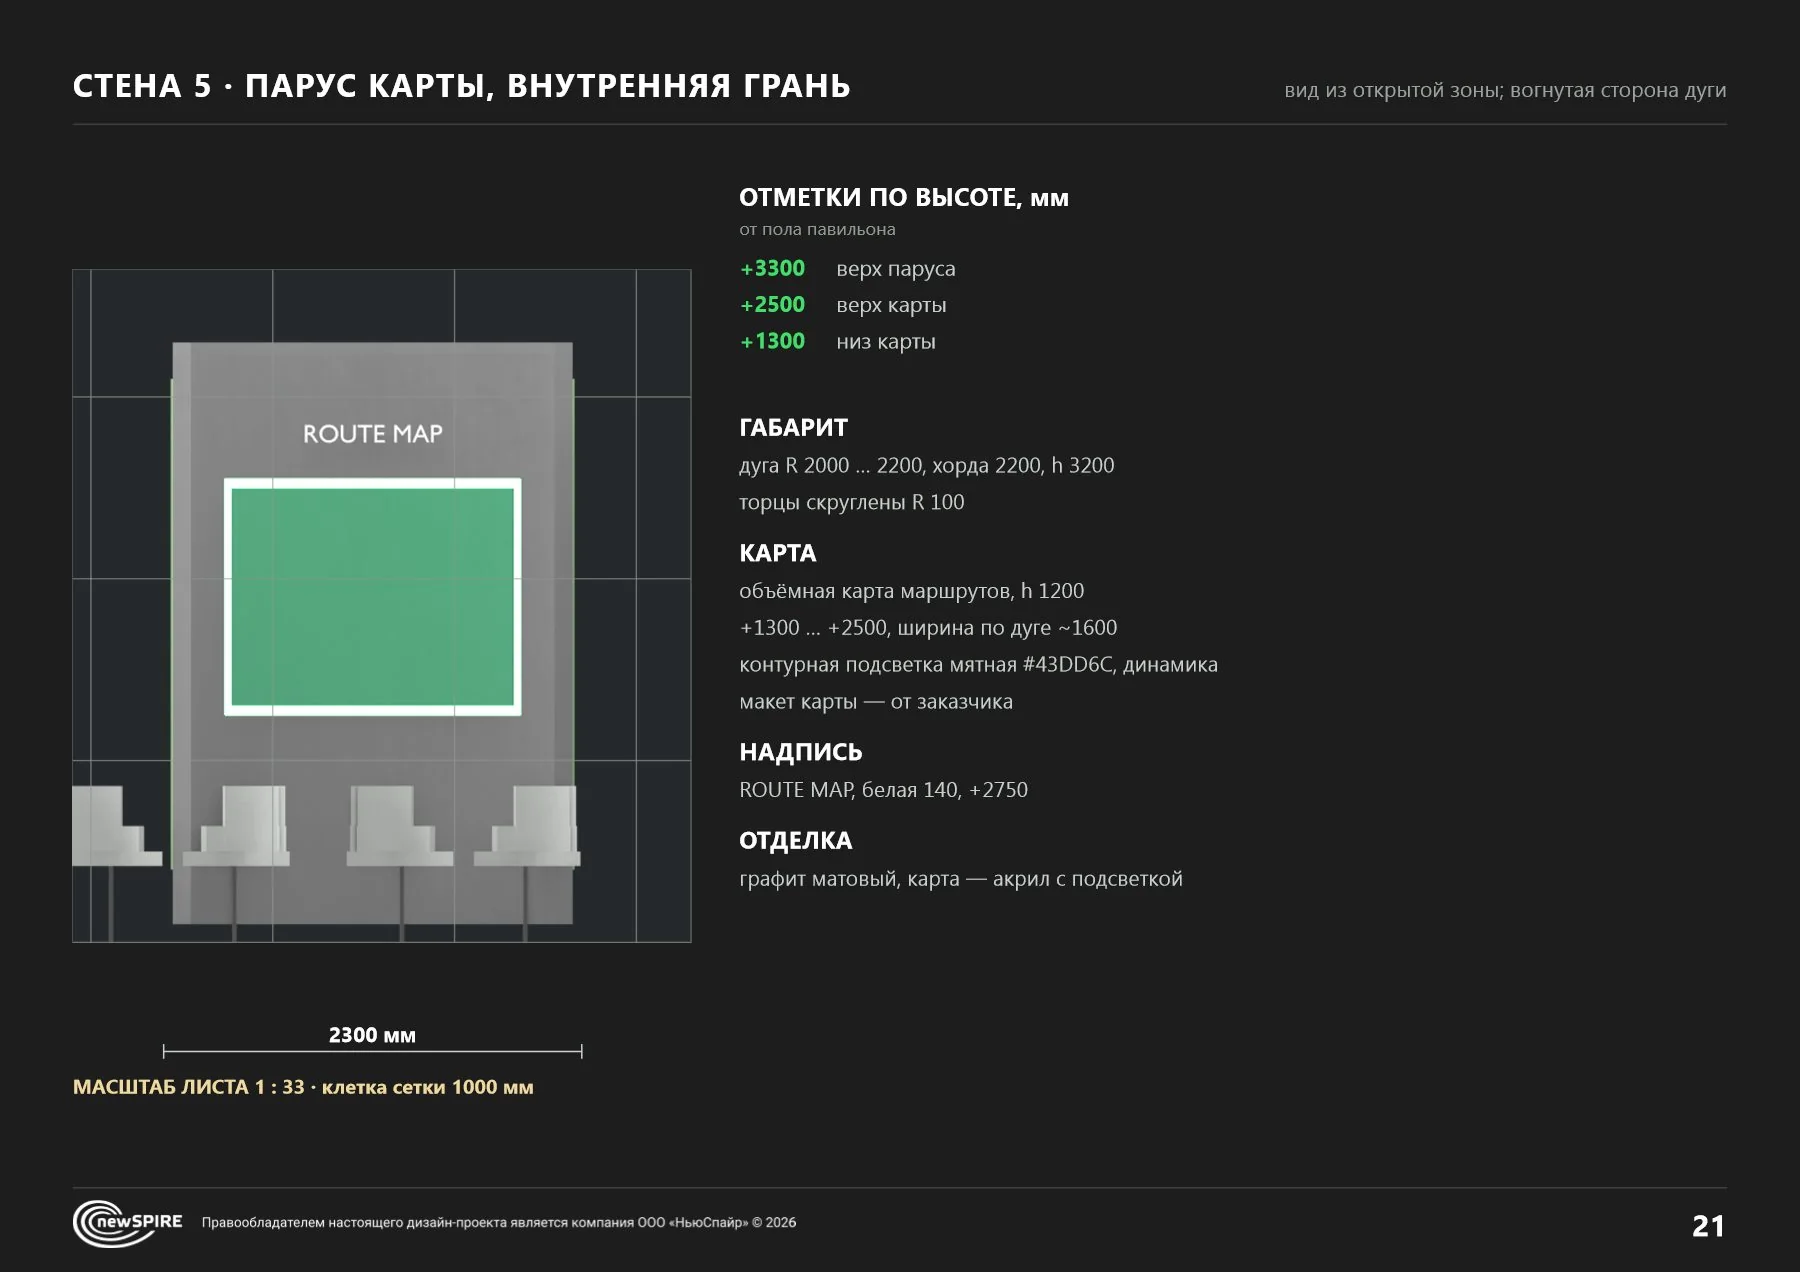Click the "ГАБАРИТ" section heading
Image resolution: width=1800 pixels, height=1272 pixels.
tap(793, 428)
